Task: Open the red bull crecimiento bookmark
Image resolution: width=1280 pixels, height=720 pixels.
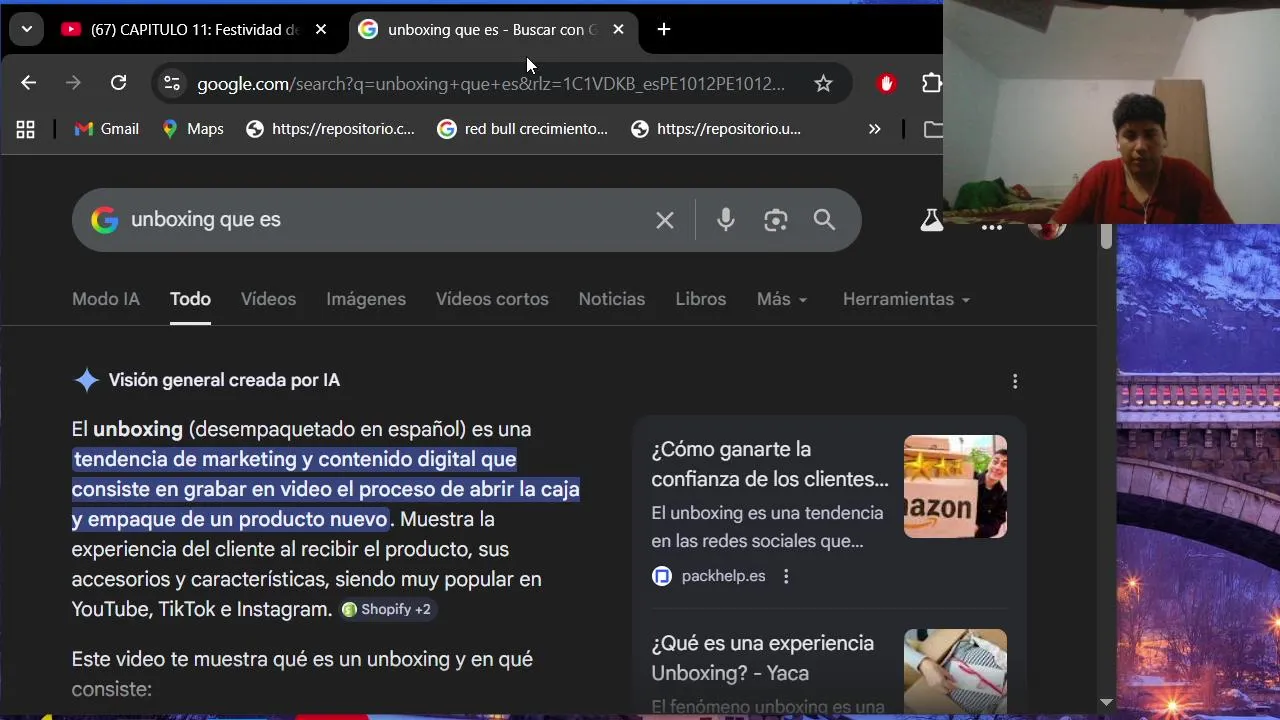Action: (x=522, y=129)
